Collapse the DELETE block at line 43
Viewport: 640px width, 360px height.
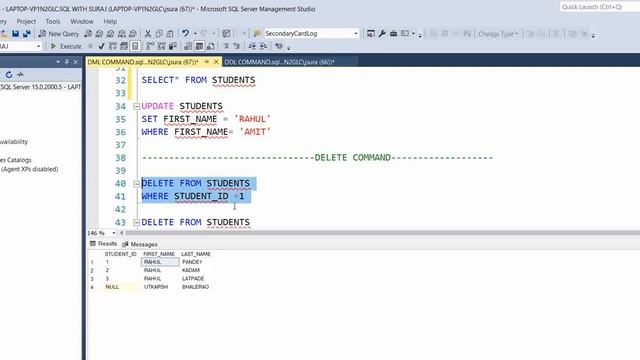click(x=137, y=222)
